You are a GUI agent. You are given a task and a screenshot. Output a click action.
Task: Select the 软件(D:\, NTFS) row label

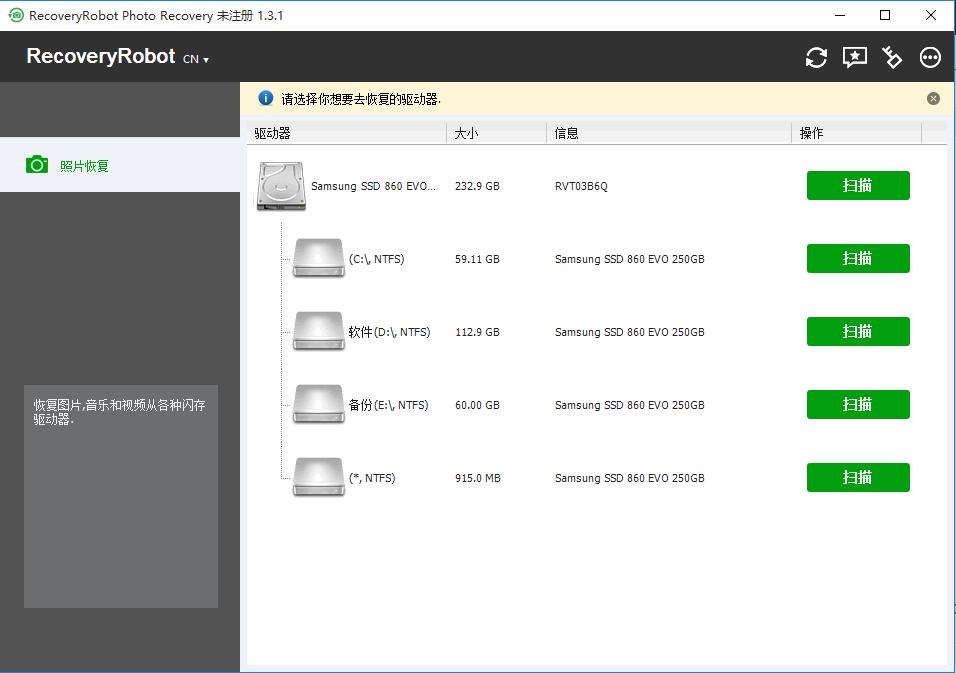click(x=389, y=332)
